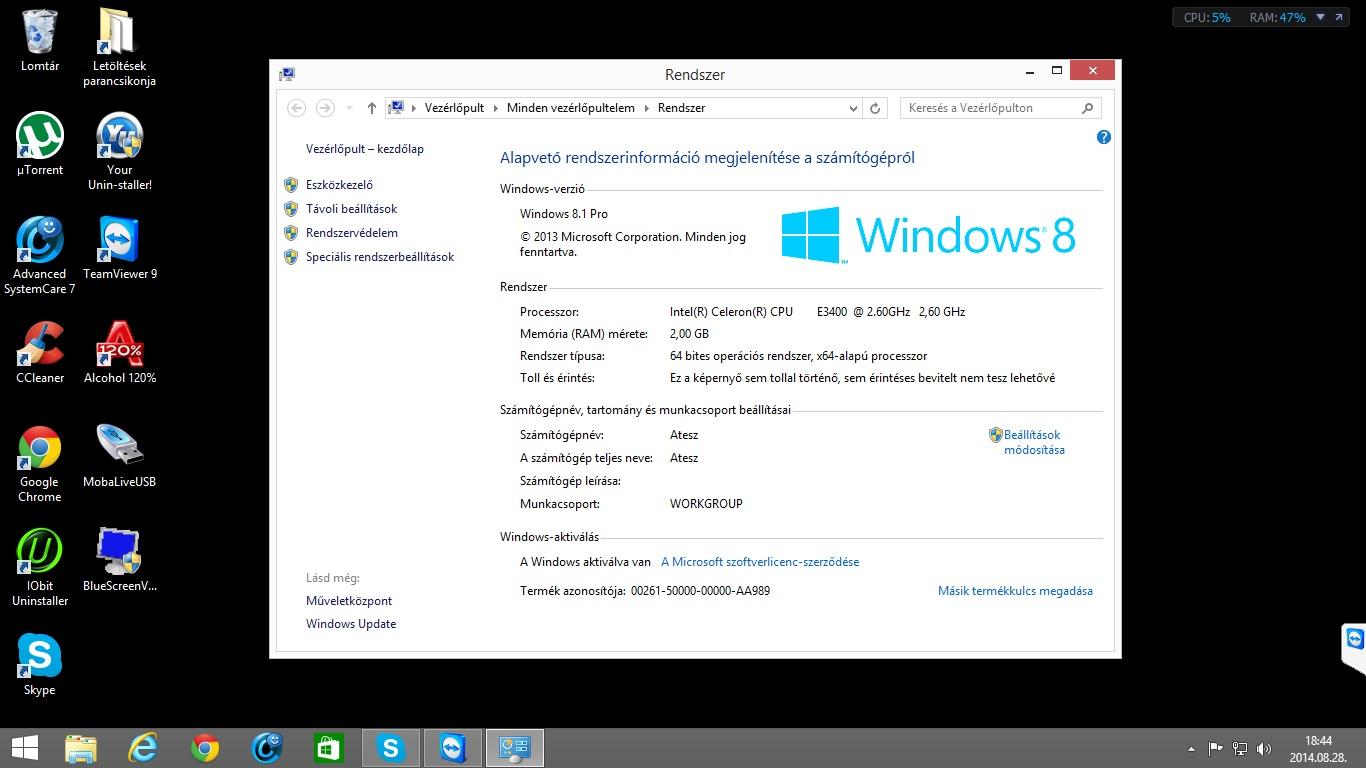The height and width of the screenshot is (768, 1366).
Task: Select IObit Uninstaller desktop icon
Action: (x=40, y=568)
